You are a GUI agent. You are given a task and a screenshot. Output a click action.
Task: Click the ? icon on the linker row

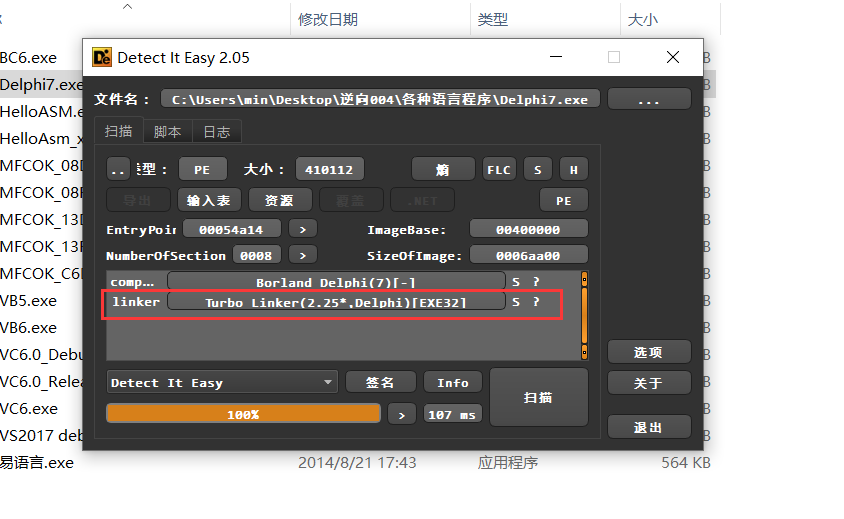pos(536,301)
